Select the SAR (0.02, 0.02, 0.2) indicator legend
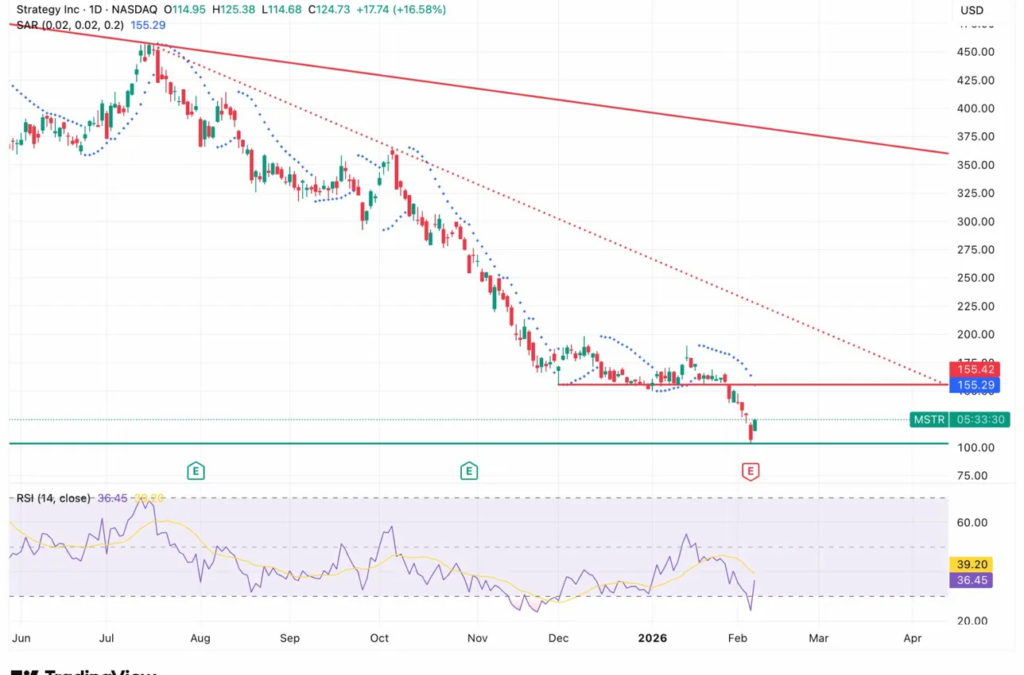This screenshot has width=1024, height=675. pos(70,25)
